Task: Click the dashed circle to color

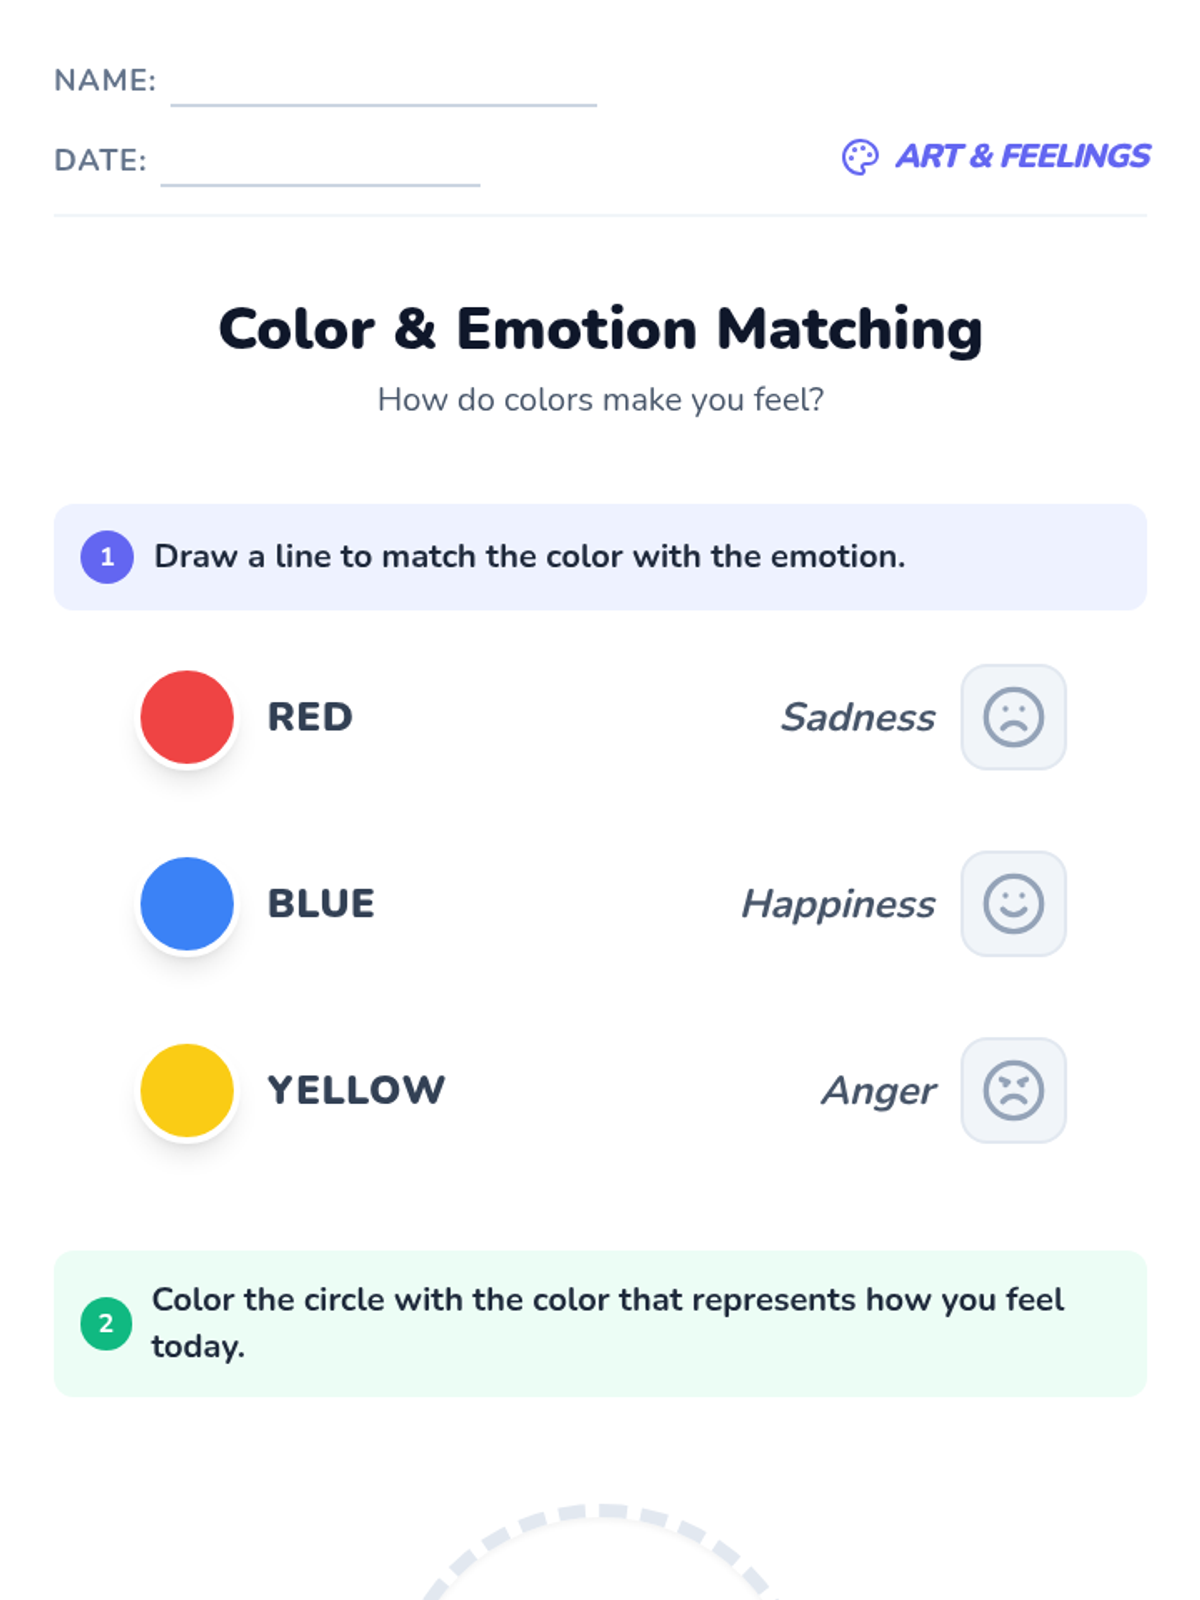Action: [x=600, y=1553]
